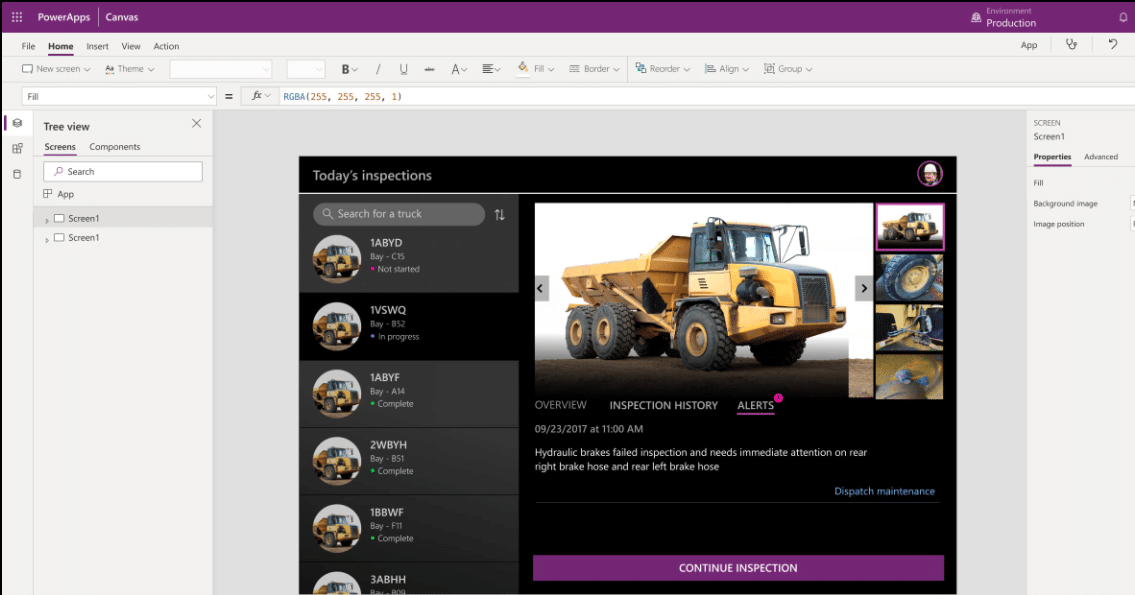Open the New screen dropdown
Screen dimensions: 1135x595
coord(56,69)
